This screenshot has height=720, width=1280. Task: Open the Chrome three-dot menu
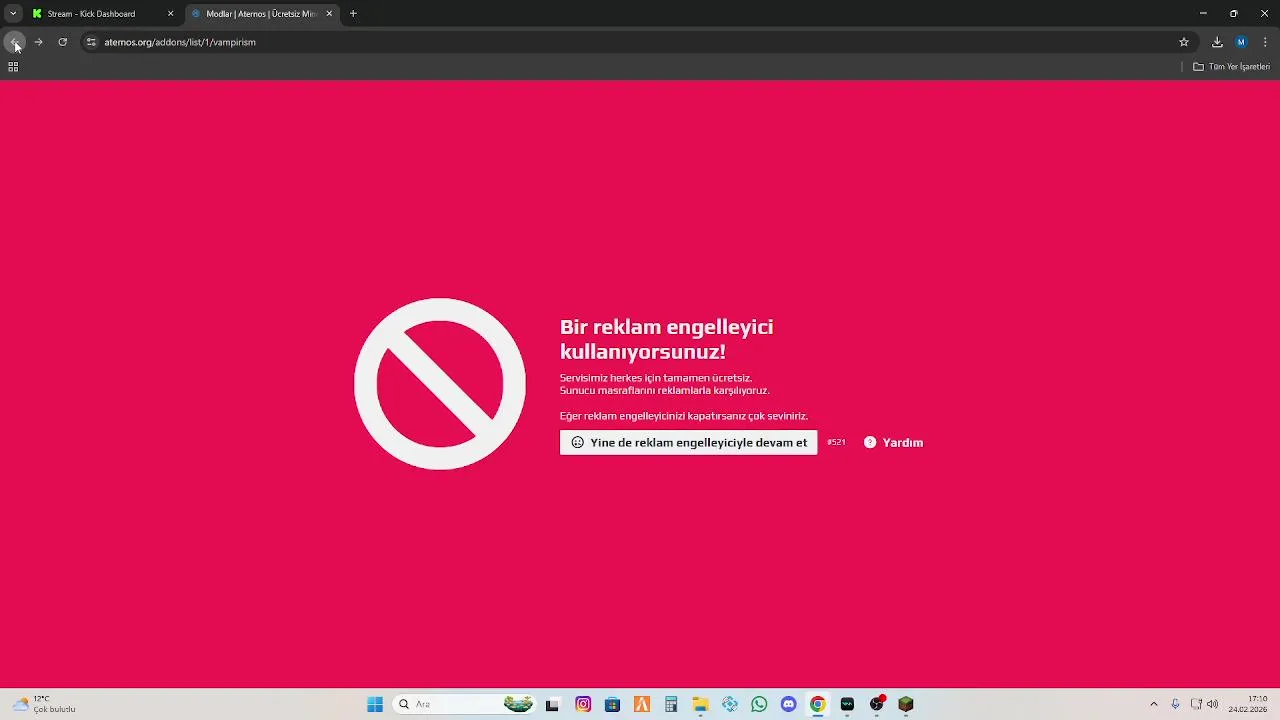point(1265,42)
